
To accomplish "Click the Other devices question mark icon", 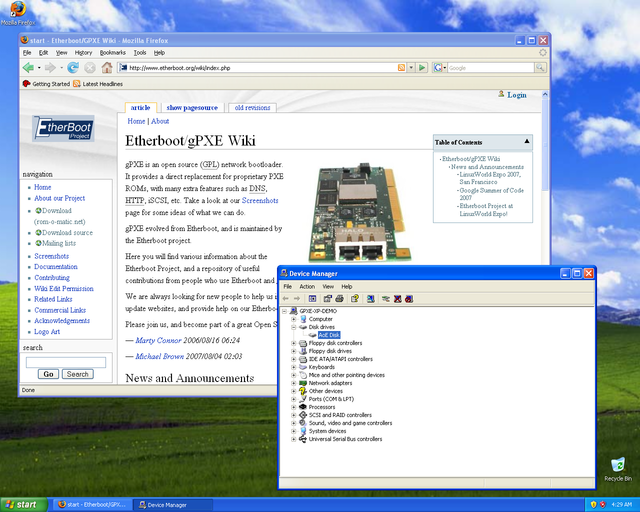I will point(303,391).
